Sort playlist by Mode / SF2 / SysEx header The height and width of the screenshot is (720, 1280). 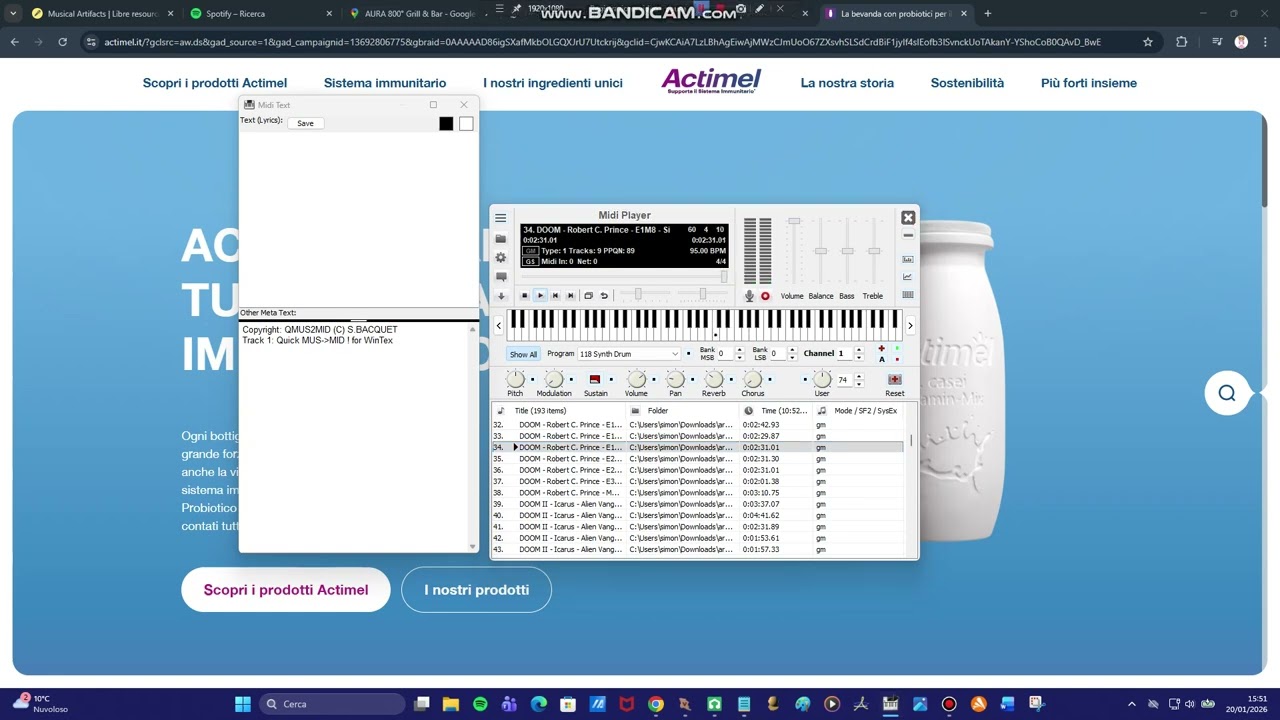click(857, 411)
